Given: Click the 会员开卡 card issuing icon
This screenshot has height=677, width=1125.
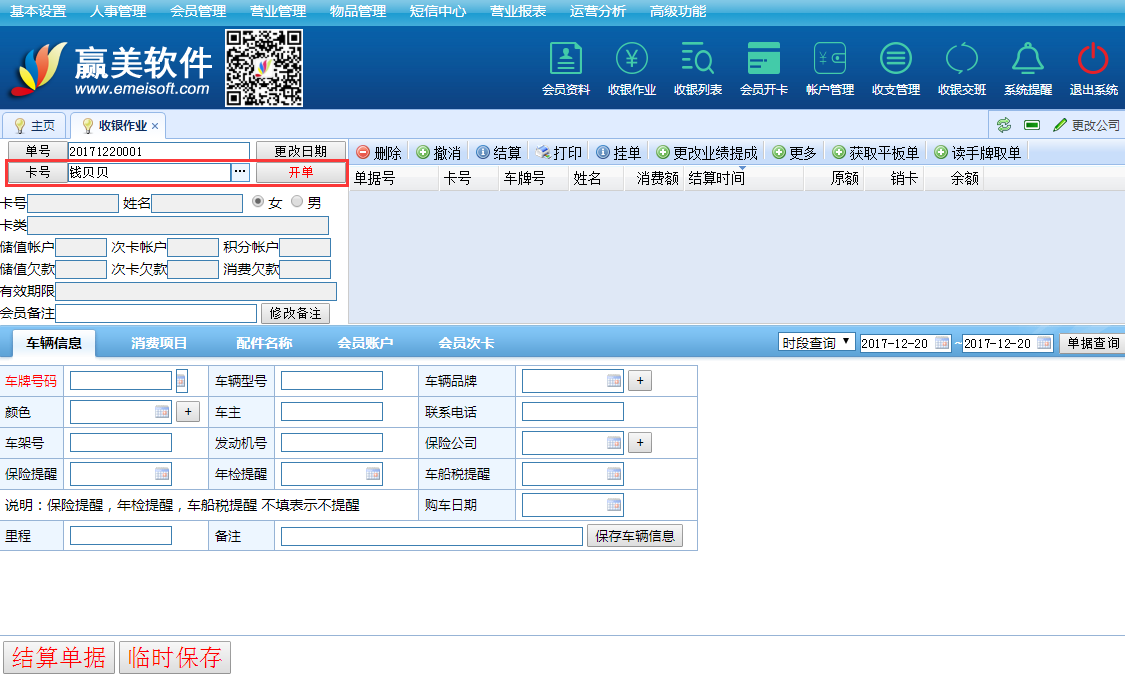Looking at the screenshot, I should (x=764, y=60).
